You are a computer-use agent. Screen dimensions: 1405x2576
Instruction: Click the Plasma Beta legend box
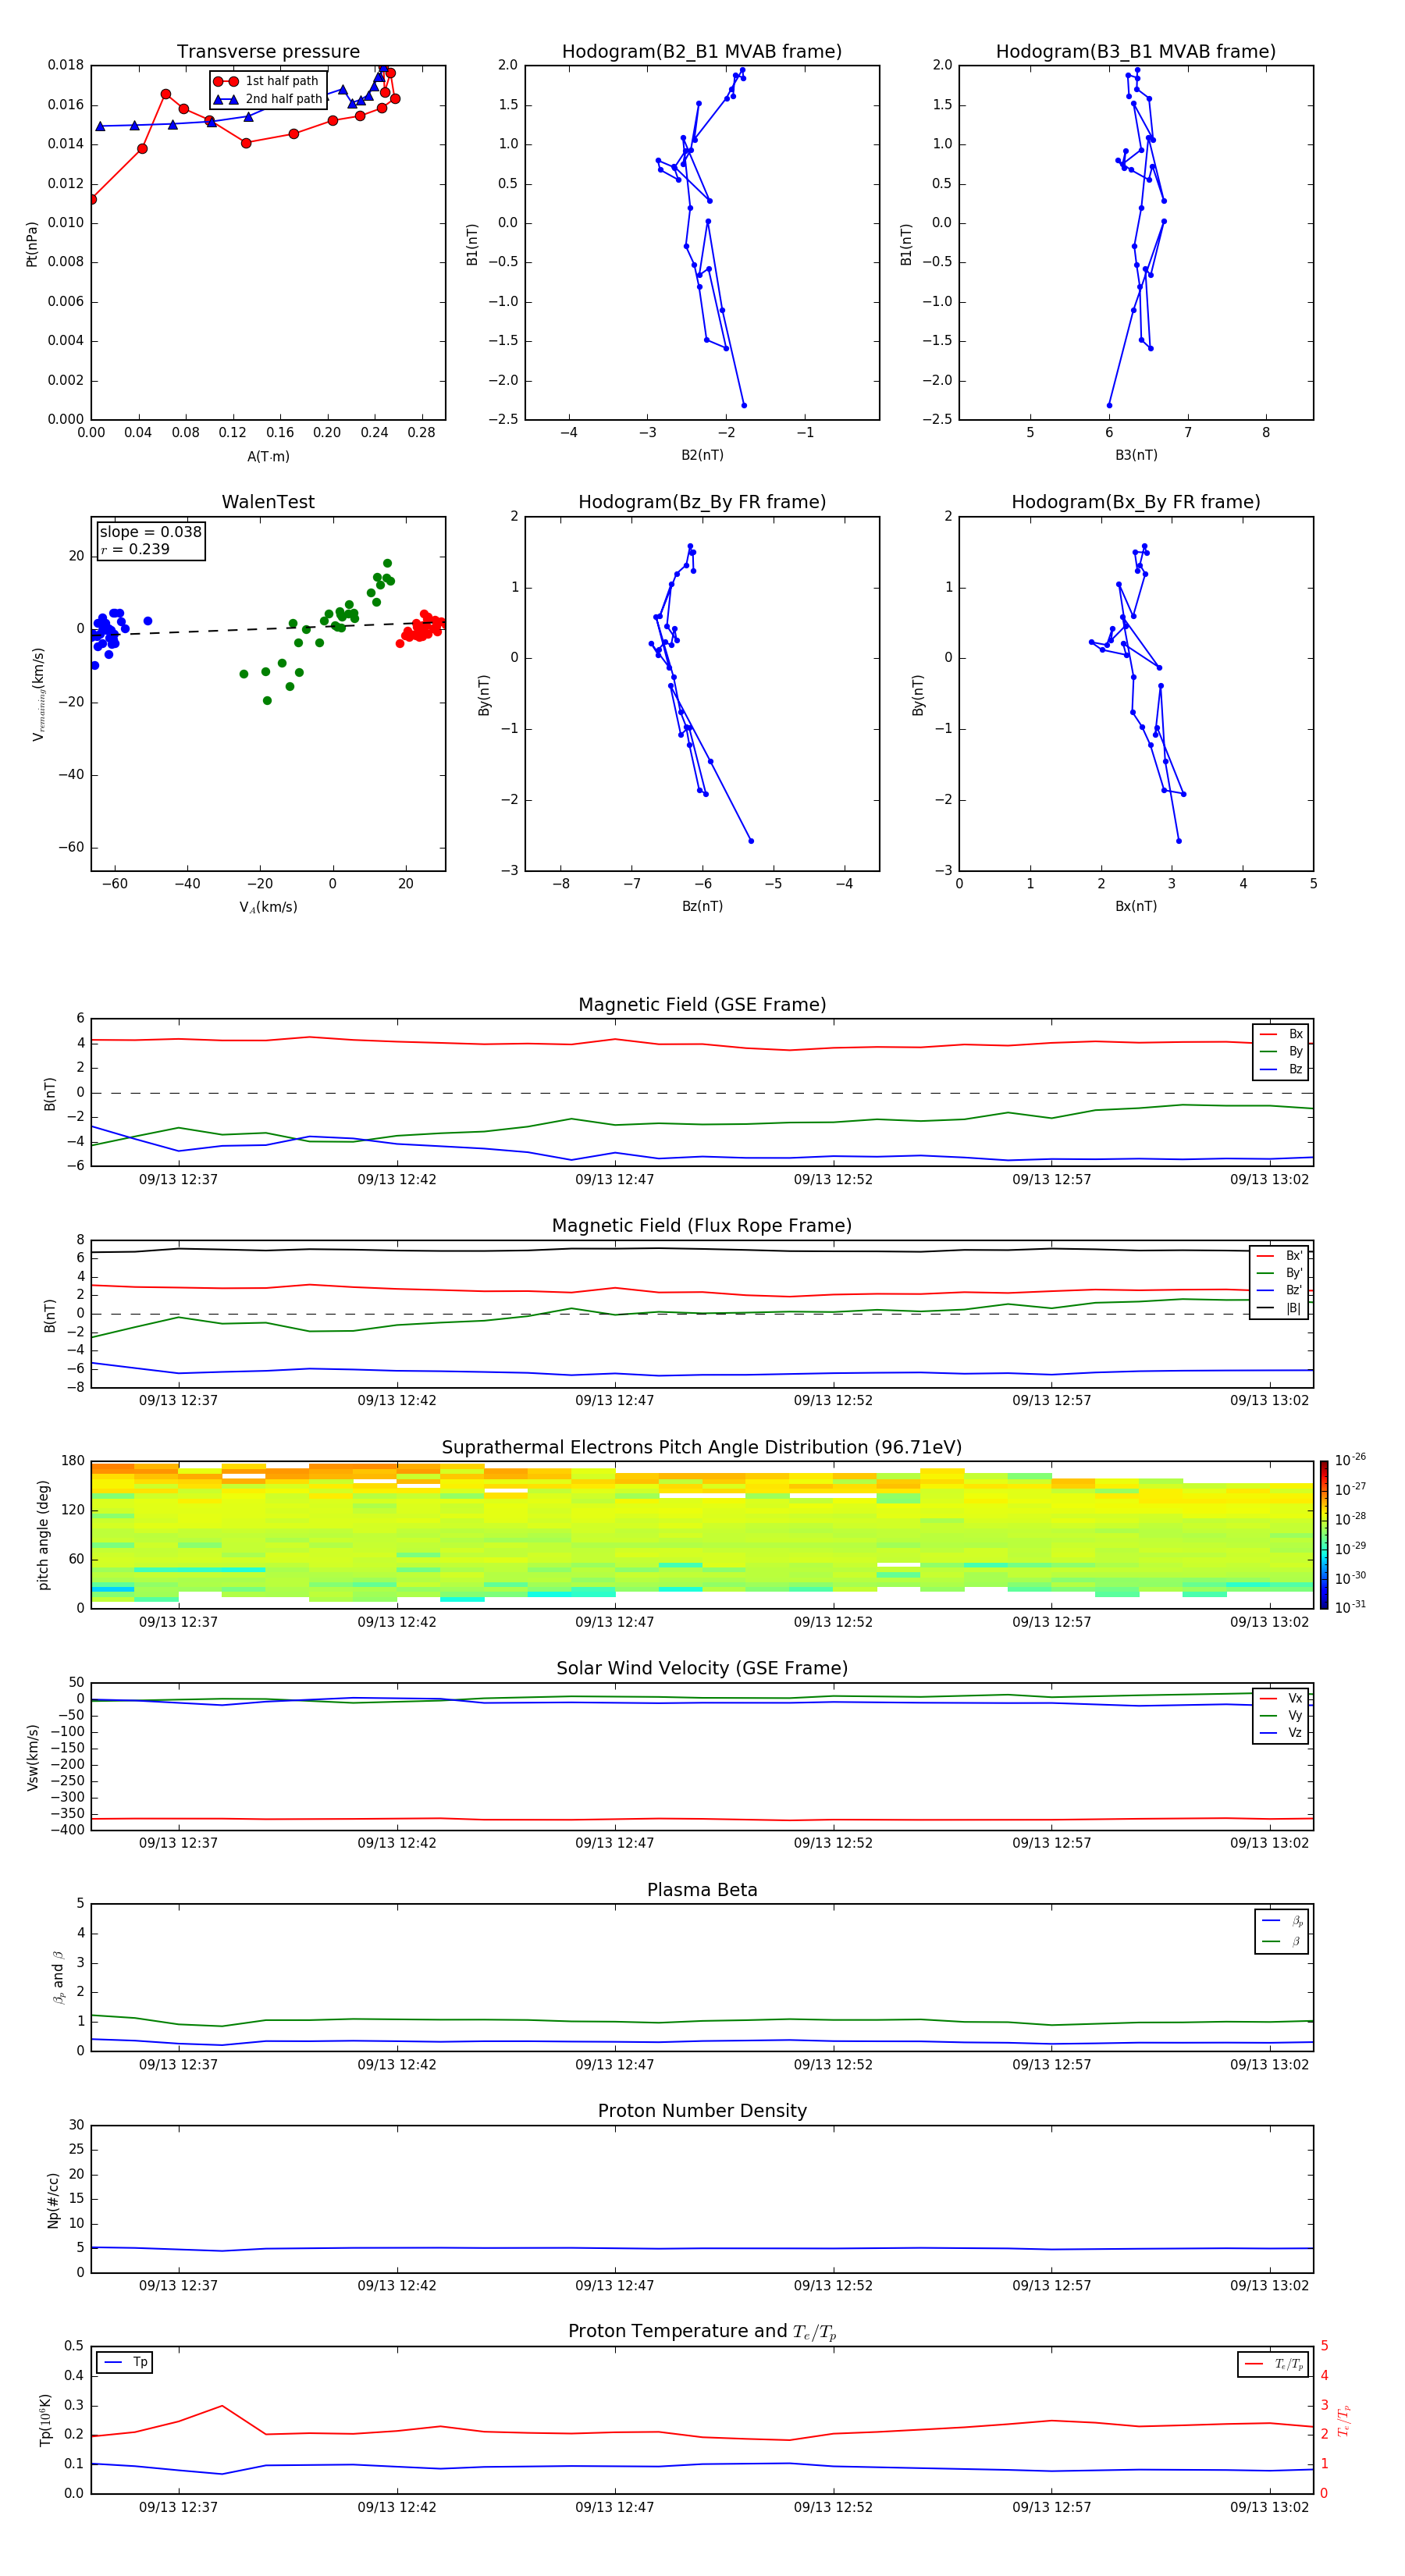[1281, 1931]
